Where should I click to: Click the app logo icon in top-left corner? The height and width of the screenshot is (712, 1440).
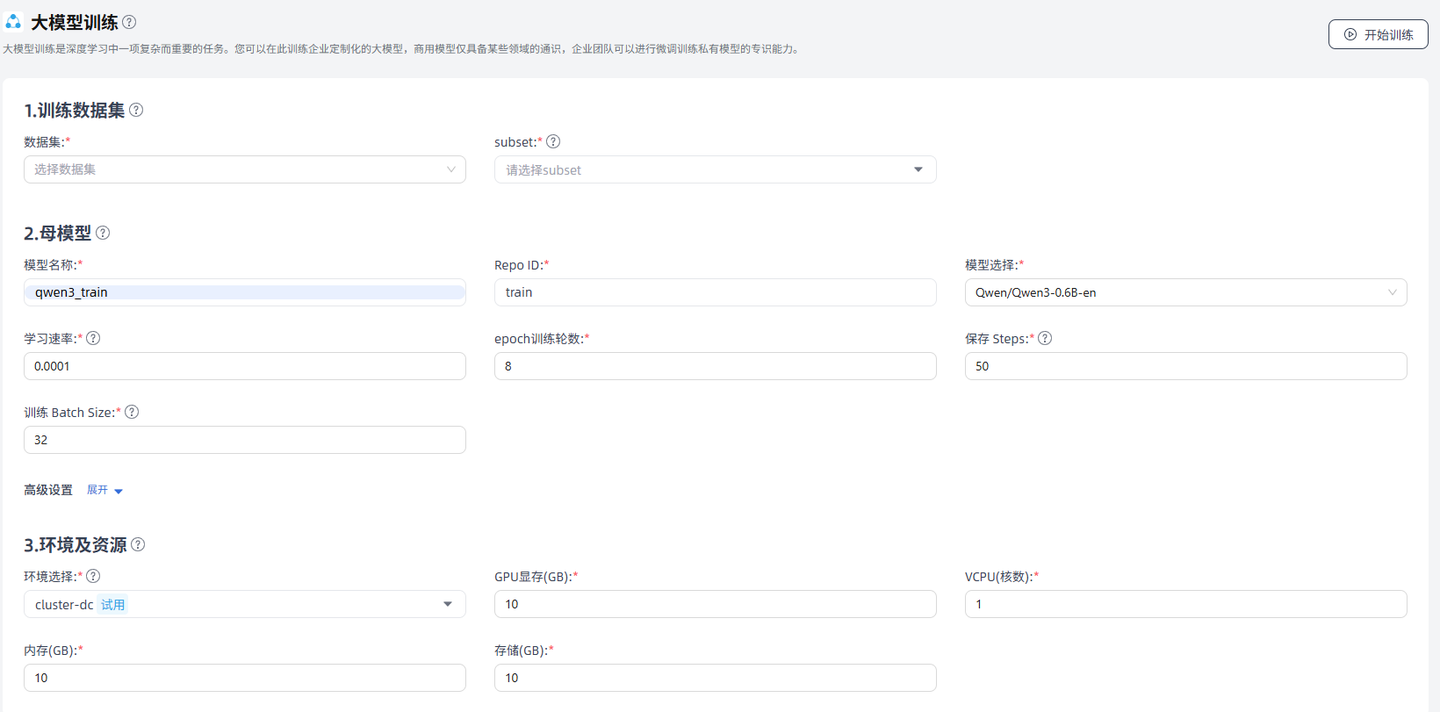click(14, 20)
